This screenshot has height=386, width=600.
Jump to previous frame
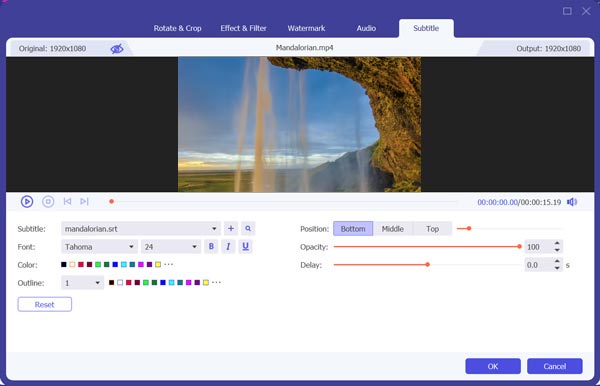(67, 201)
